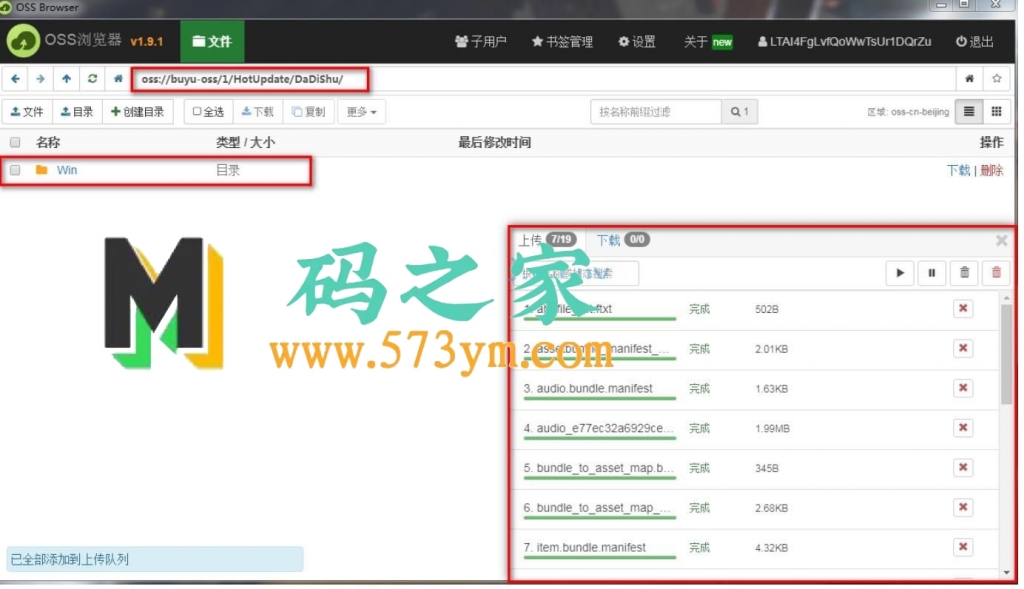Click the toolbar 下载 button
Screen dimensions: 1024x589
point(257,112)
